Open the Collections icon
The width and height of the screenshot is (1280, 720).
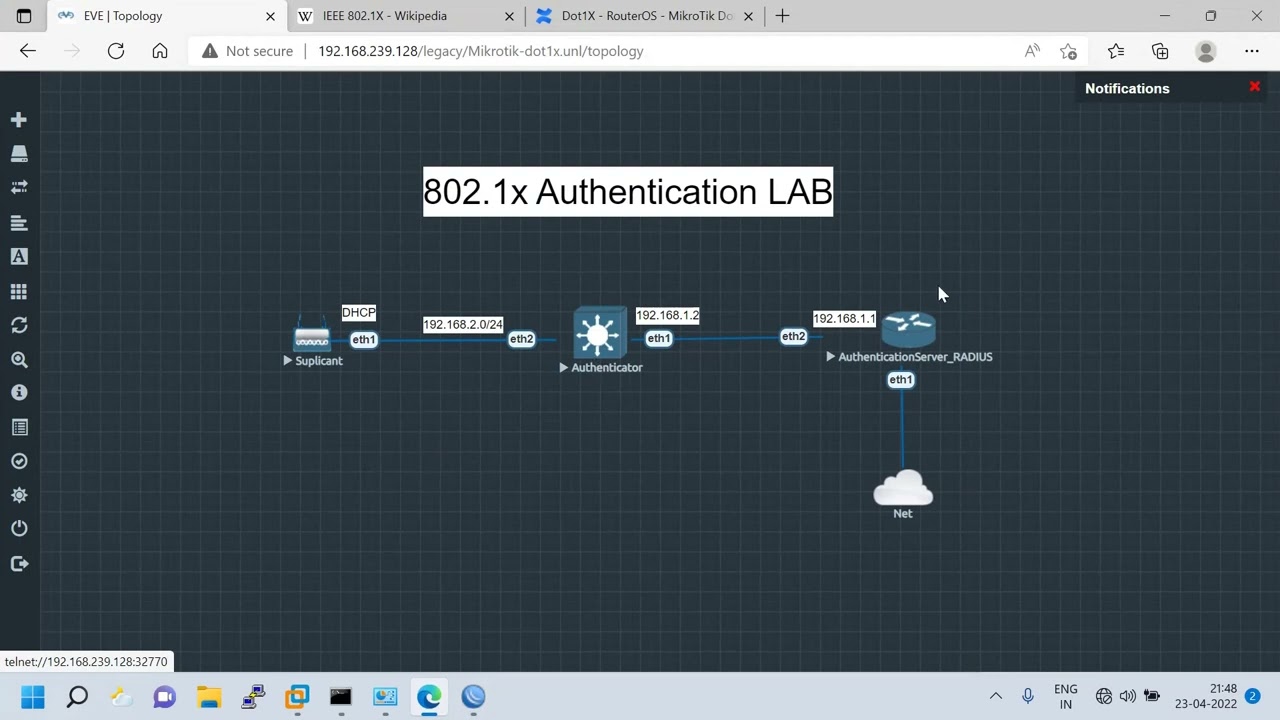1160,51
